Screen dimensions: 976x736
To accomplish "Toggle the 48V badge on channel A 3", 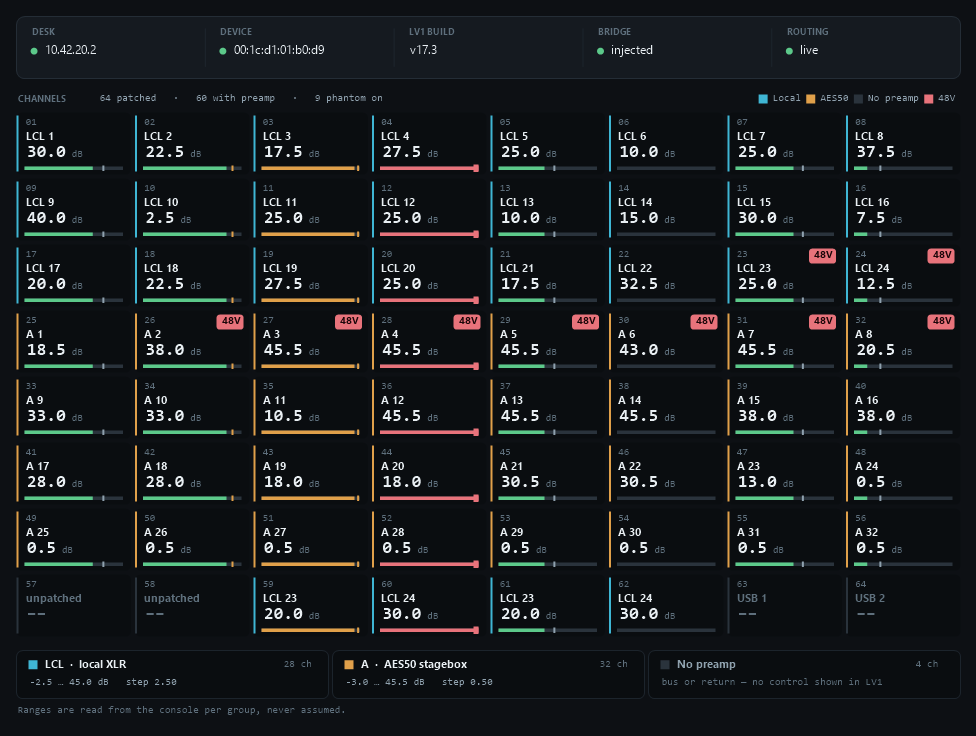I will coord(349,321).
